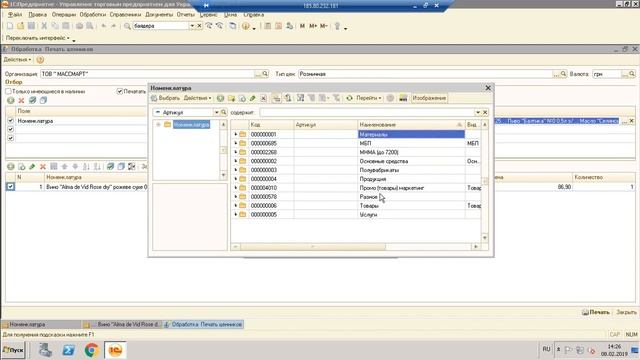The height and width of the screenshot is (360, 640).
Task: Click green refresh icon in Номенклатура dialog
Action: tap(349, 98)
